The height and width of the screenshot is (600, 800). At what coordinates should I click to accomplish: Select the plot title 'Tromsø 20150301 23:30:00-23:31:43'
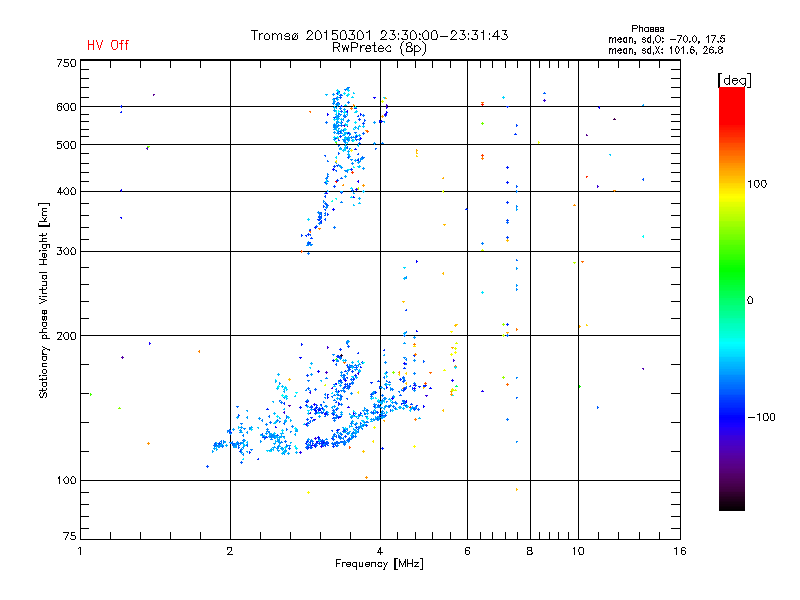379,35
